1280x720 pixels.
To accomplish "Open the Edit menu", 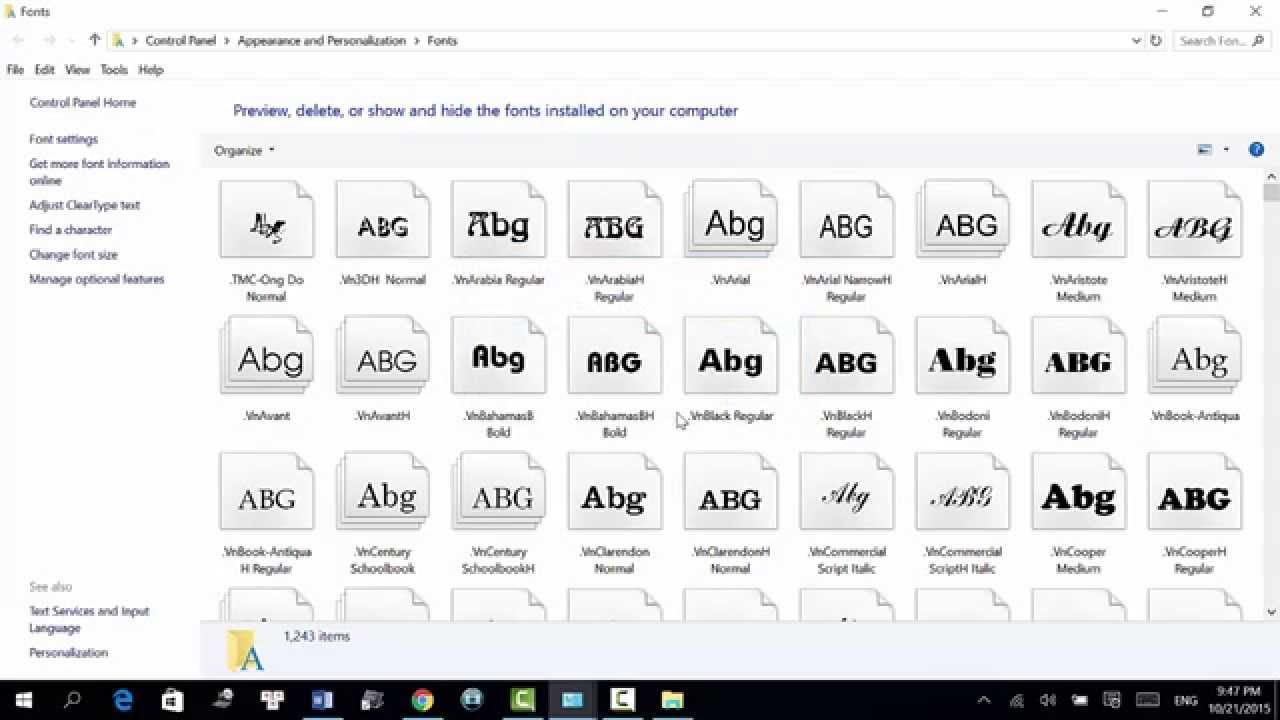I will click(44, 70).
